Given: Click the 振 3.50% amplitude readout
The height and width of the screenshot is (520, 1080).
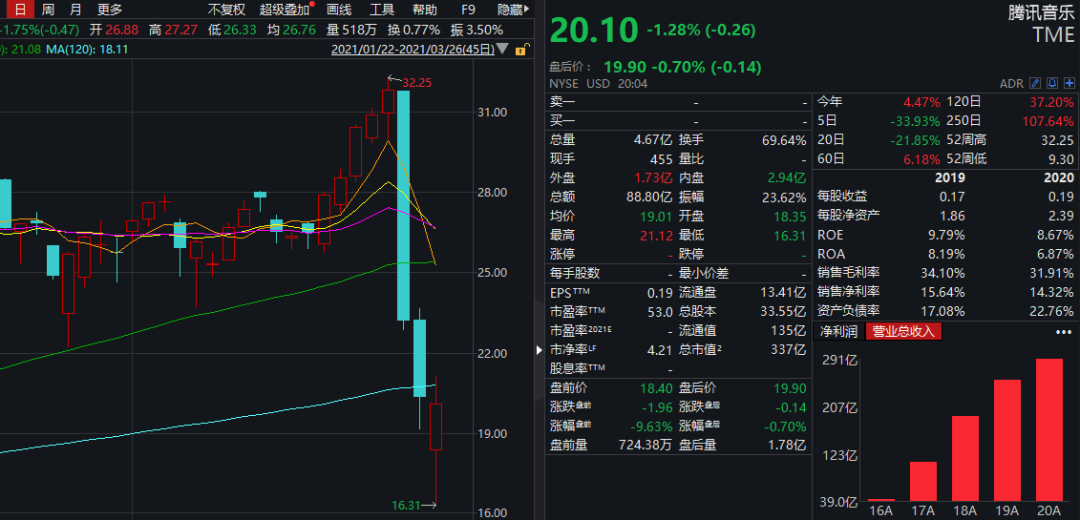Looking at the screenshot, I should tap(477, 30).
